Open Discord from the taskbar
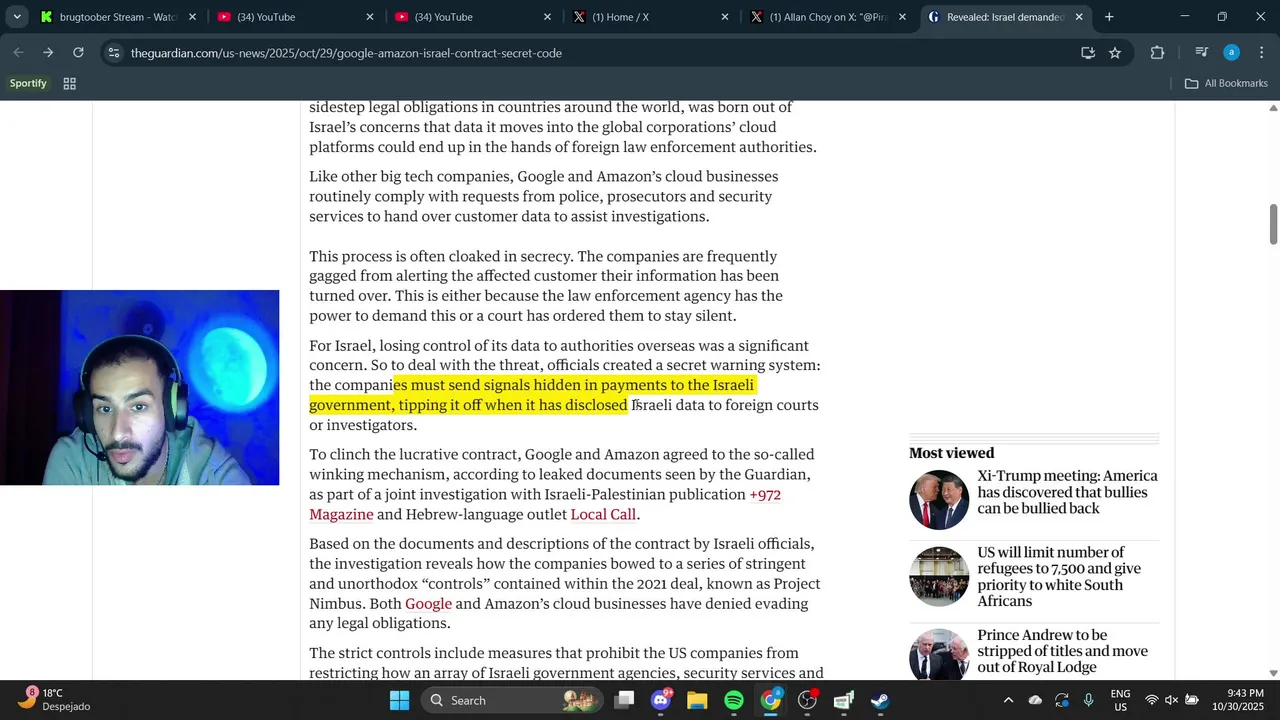Viewport: 1280px width, 720px height. [x=661, y=700]
